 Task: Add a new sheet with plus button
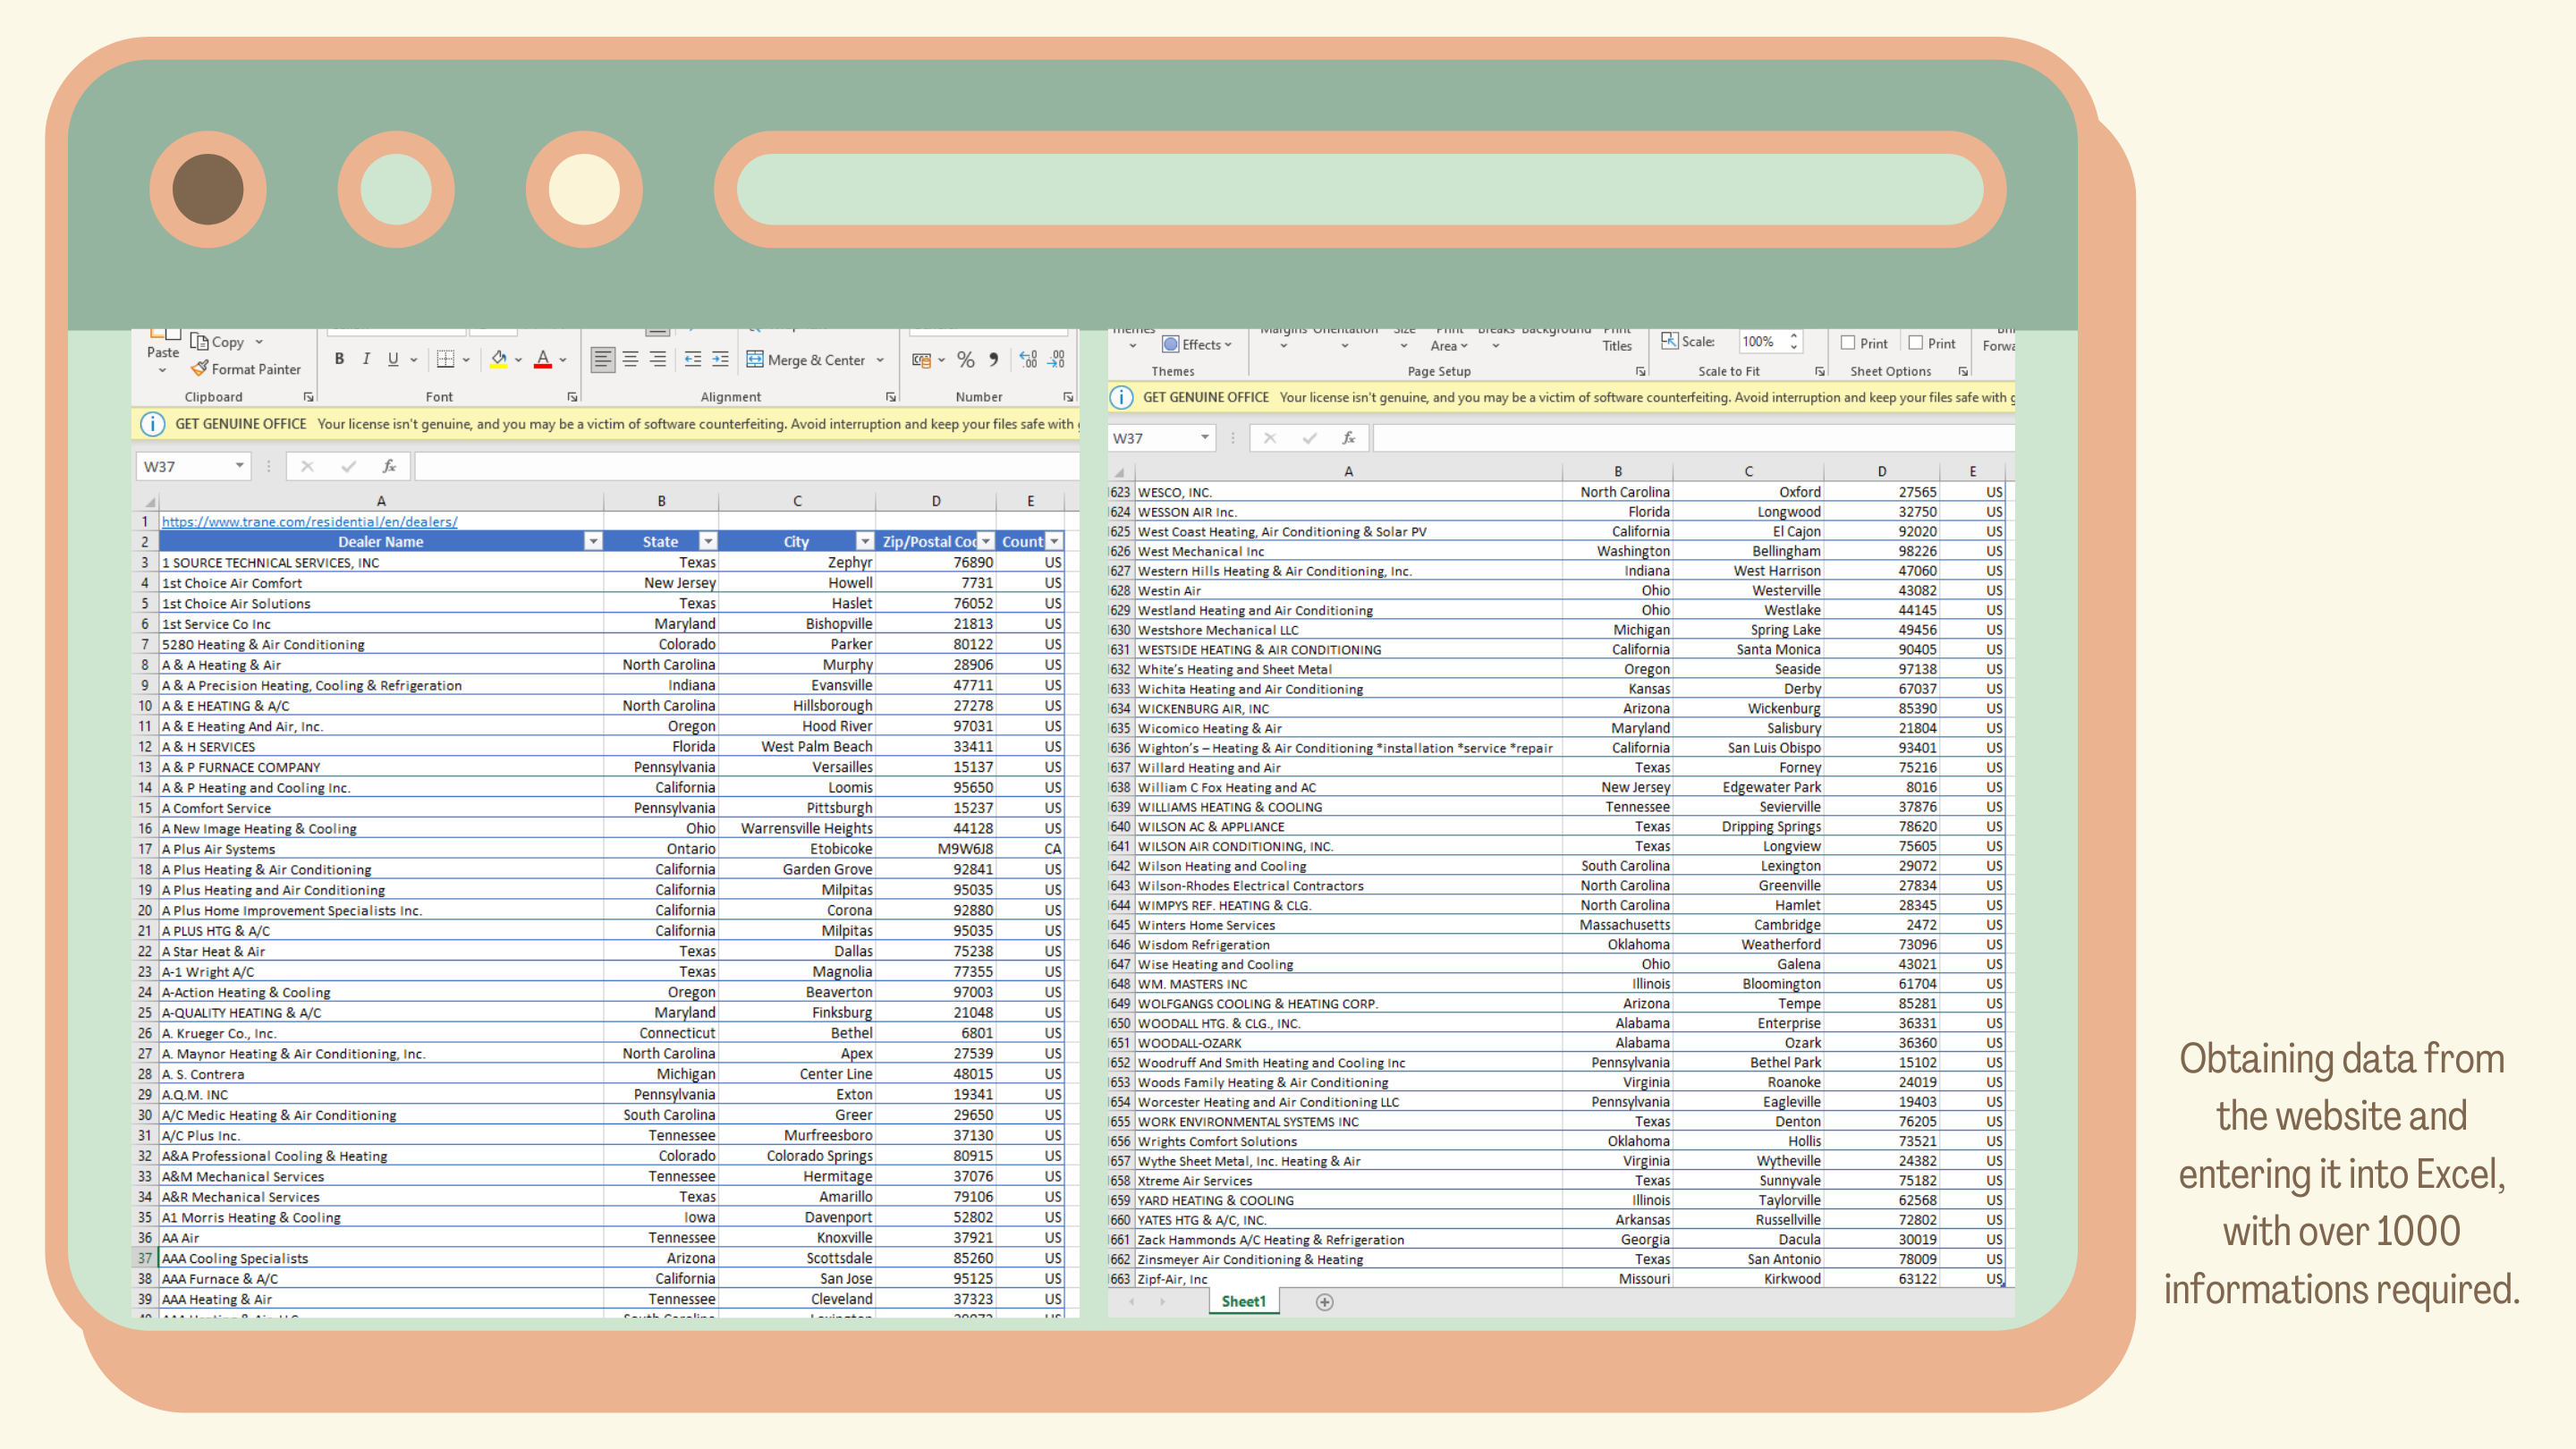coord(1324,1301)
